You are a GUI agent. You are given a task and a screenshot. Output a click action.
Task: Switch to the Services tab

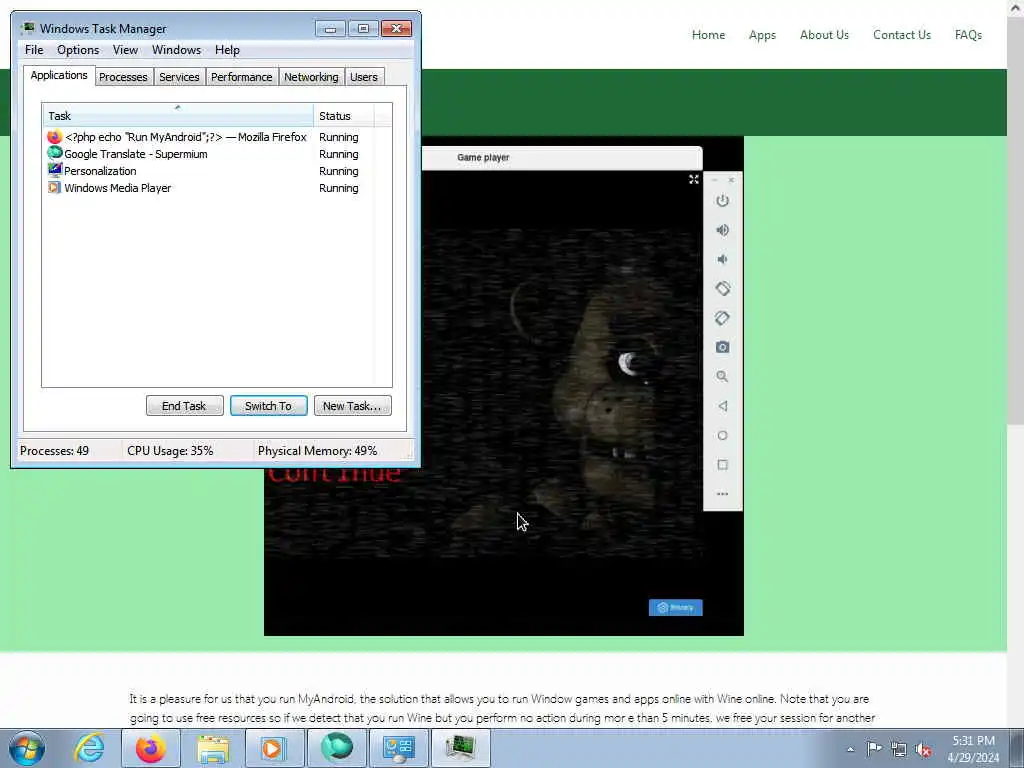click(179, 77)
